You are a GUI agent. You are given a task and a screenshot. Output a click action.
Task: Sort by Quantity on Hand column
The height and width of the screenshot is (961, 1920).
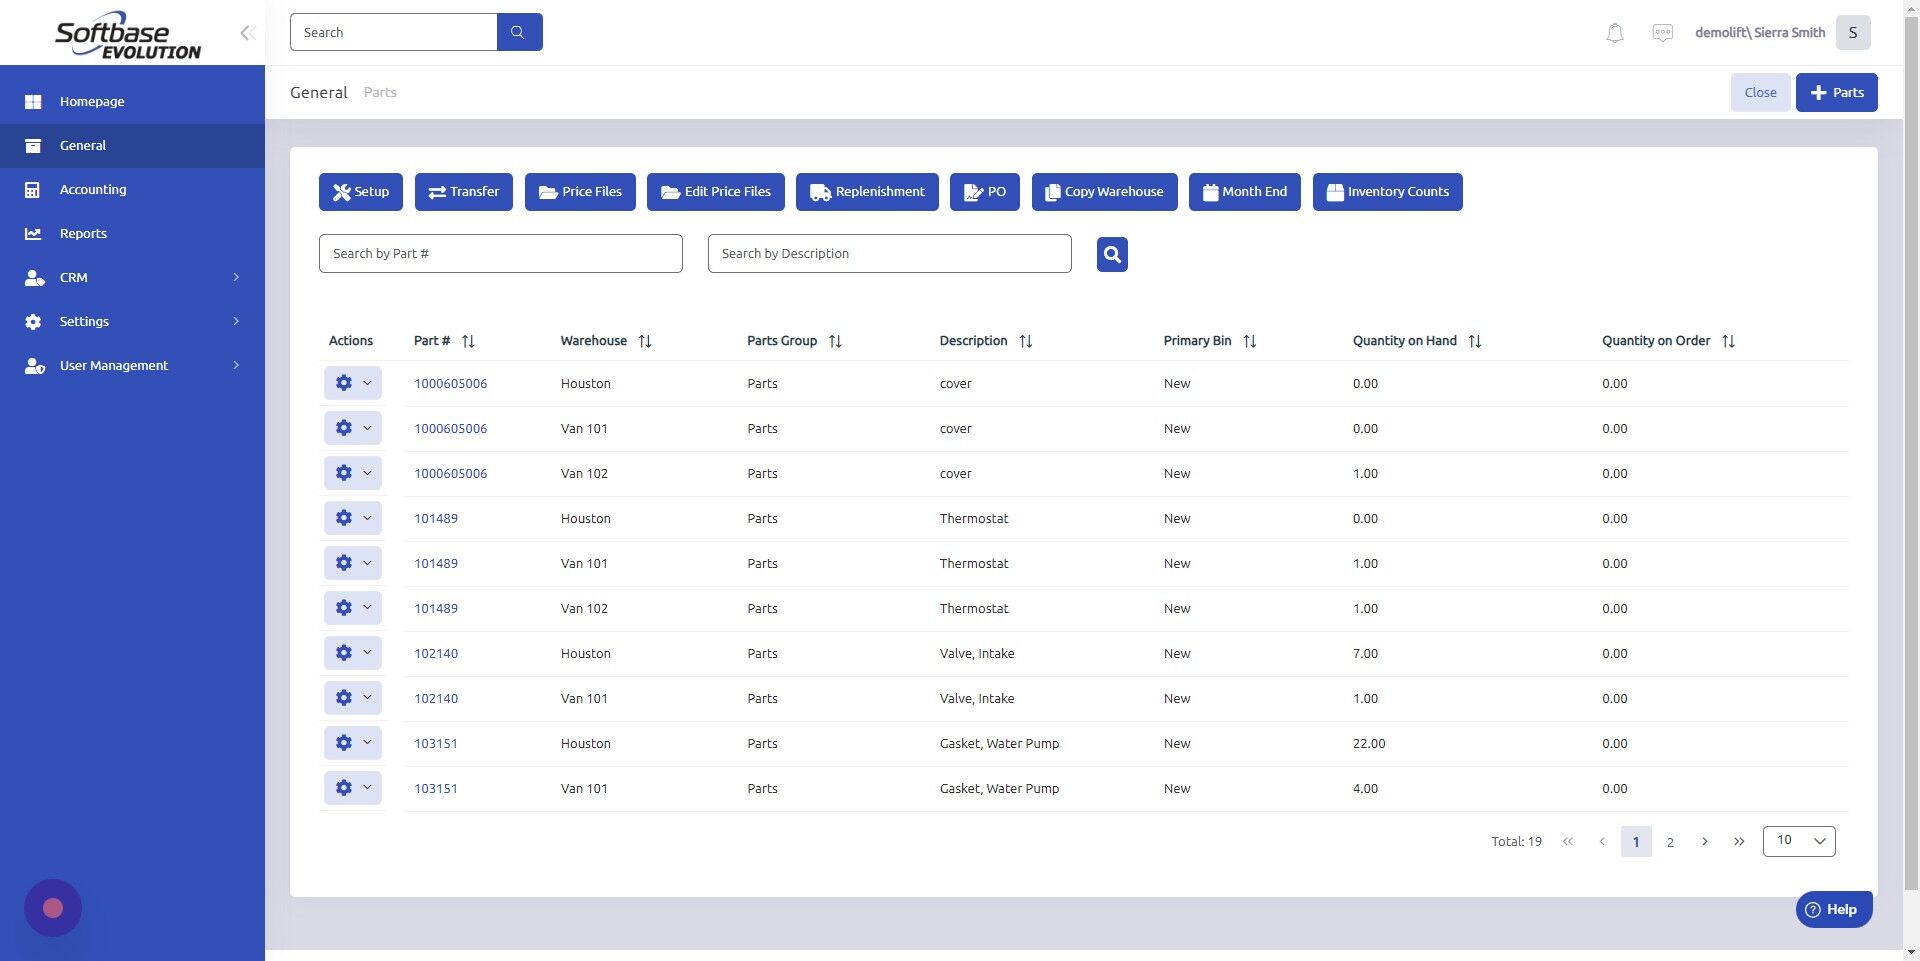pos(1475,340)
